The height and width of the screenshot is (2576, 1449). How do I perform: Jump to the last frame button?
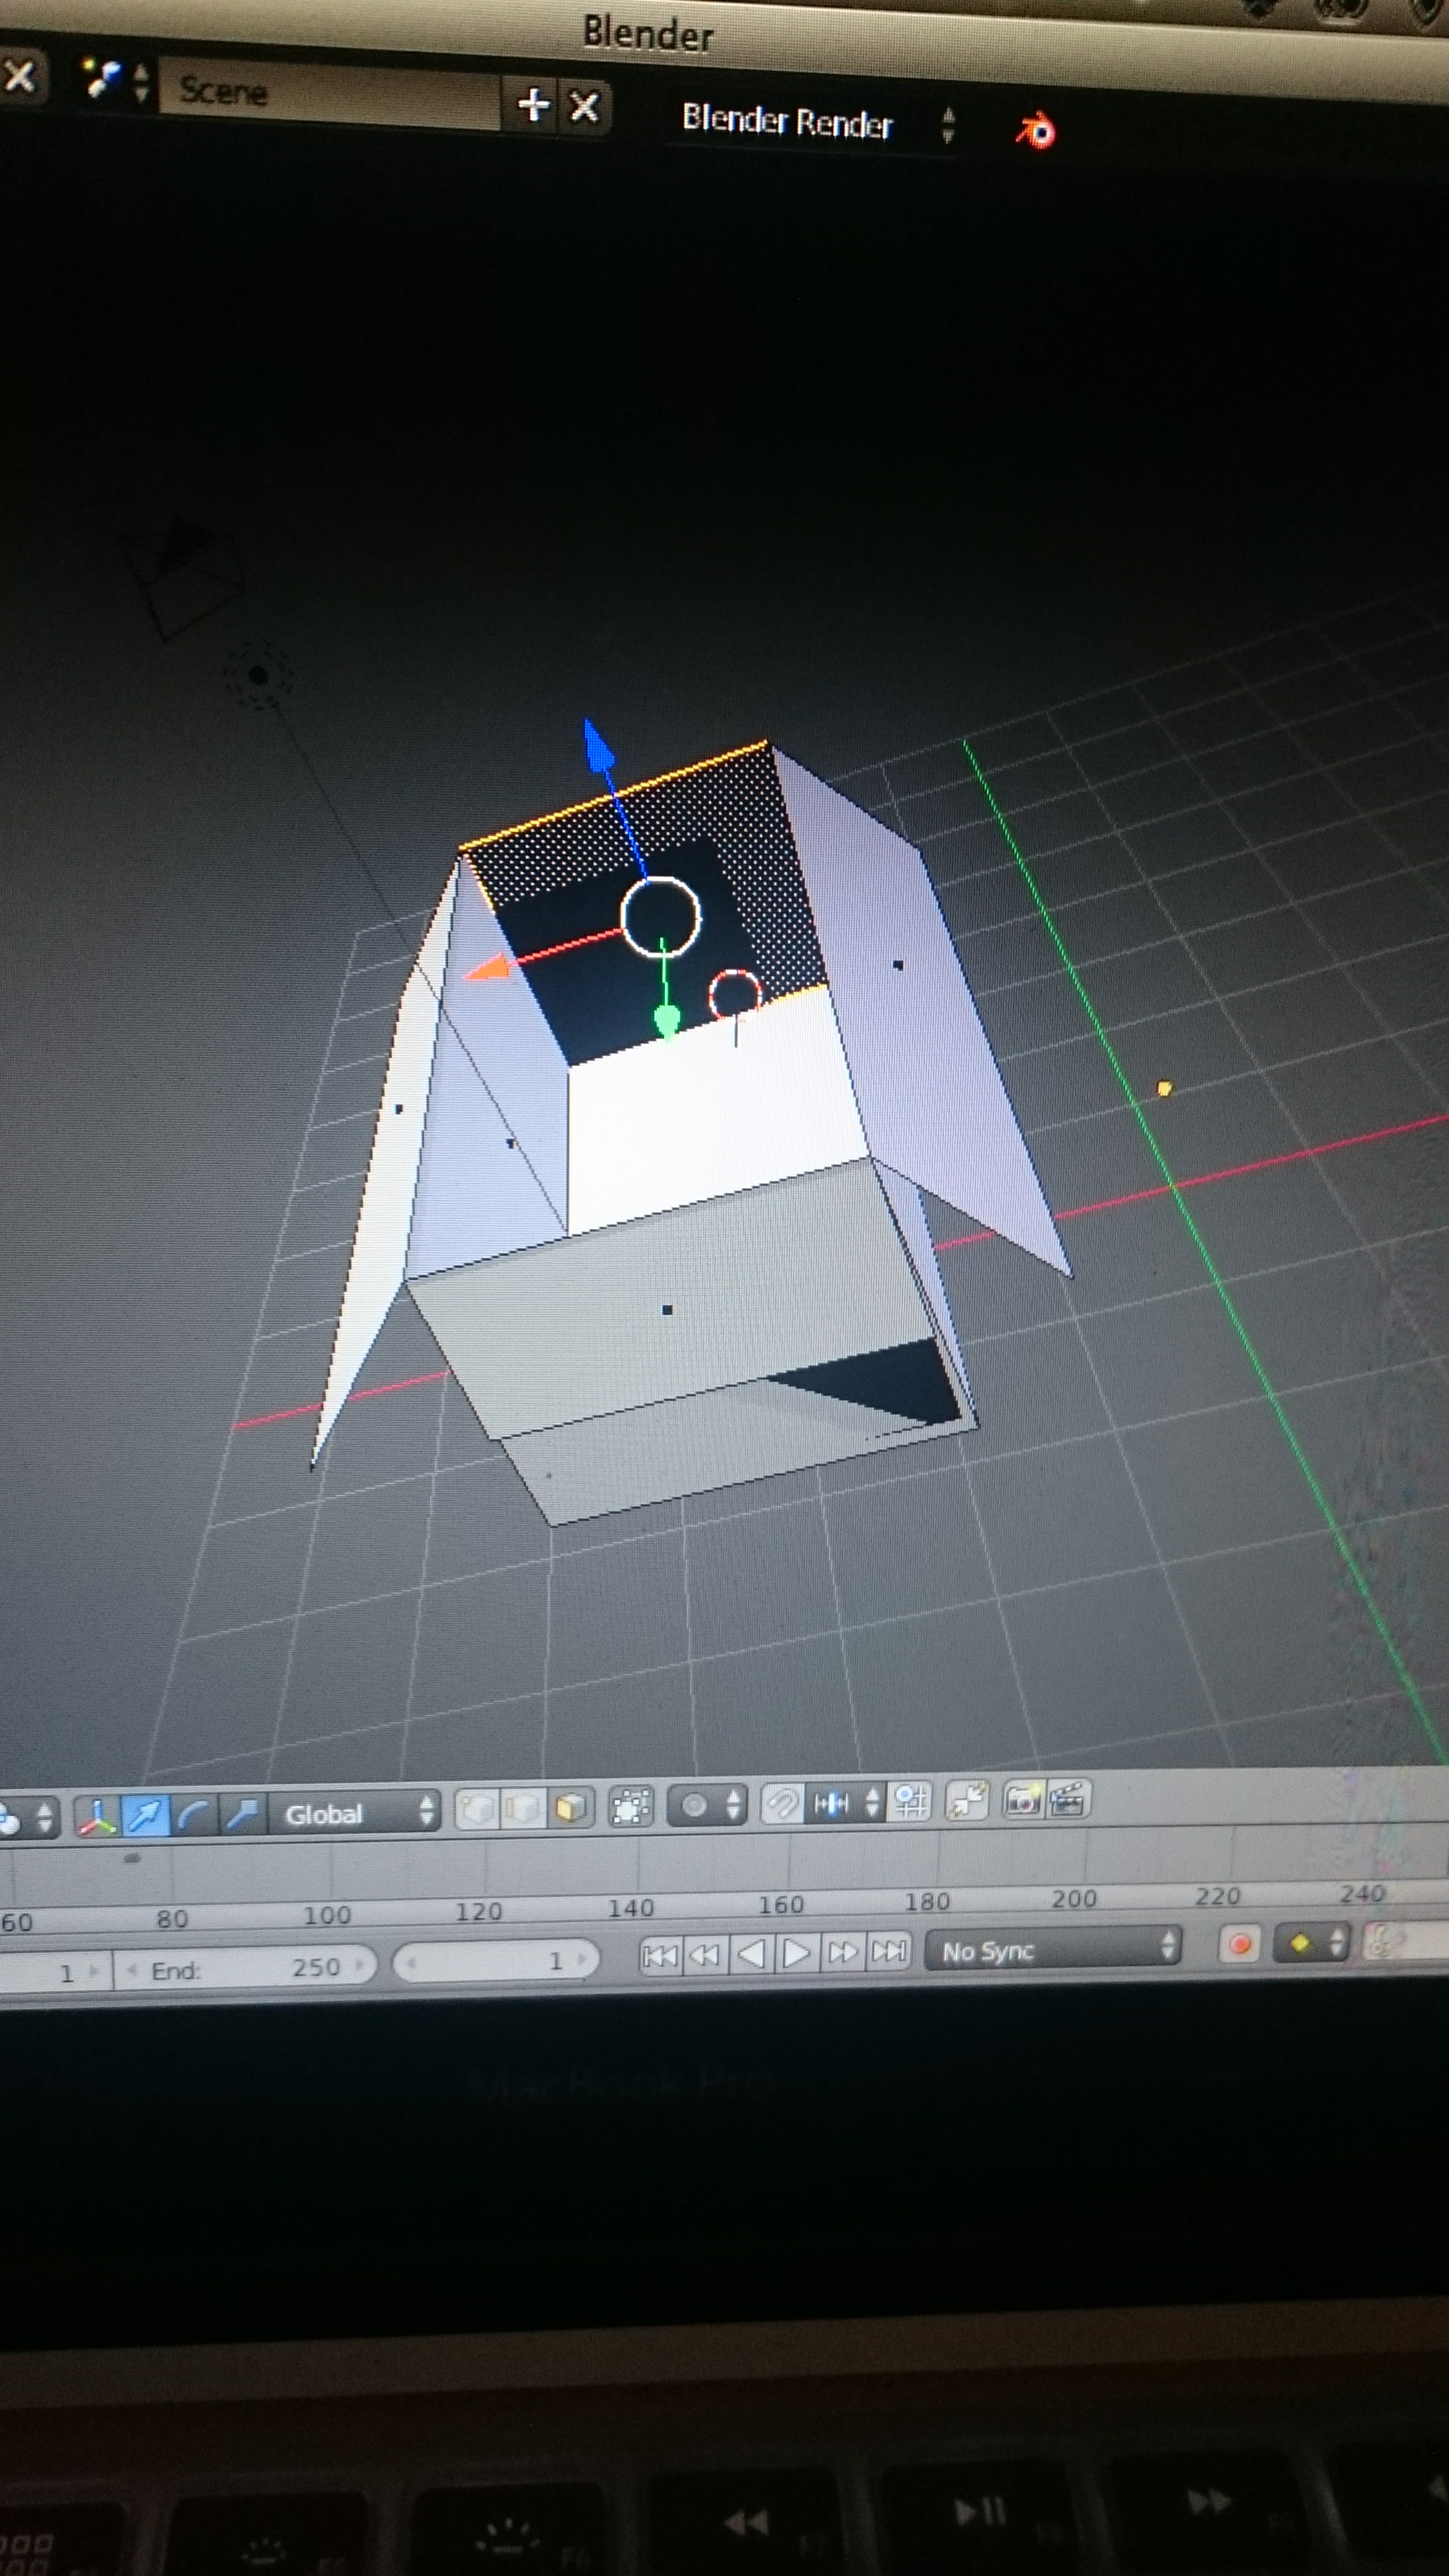click(x=889, y=1951)
